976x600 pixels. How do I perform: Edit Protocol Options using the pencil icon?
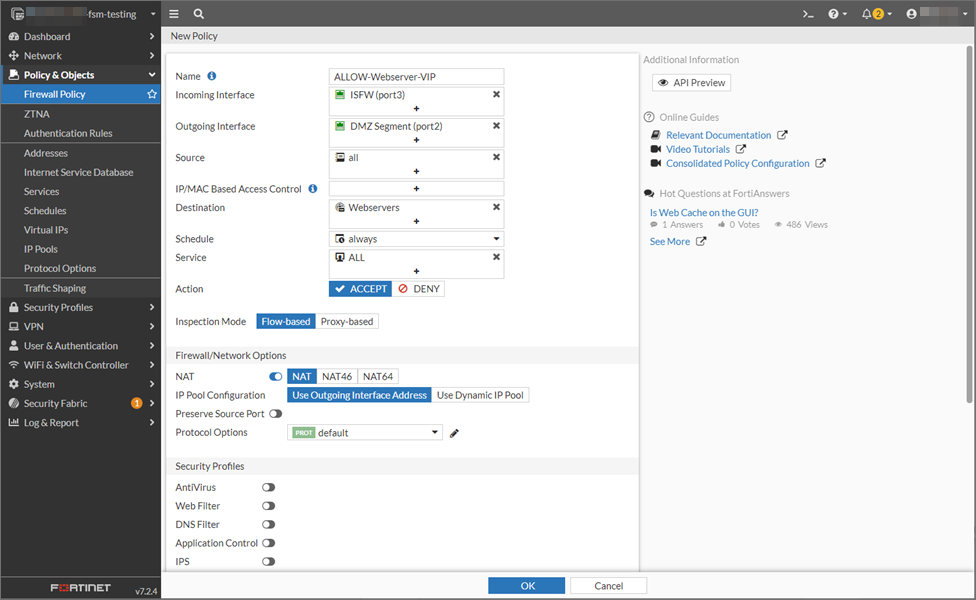point(453,432)
